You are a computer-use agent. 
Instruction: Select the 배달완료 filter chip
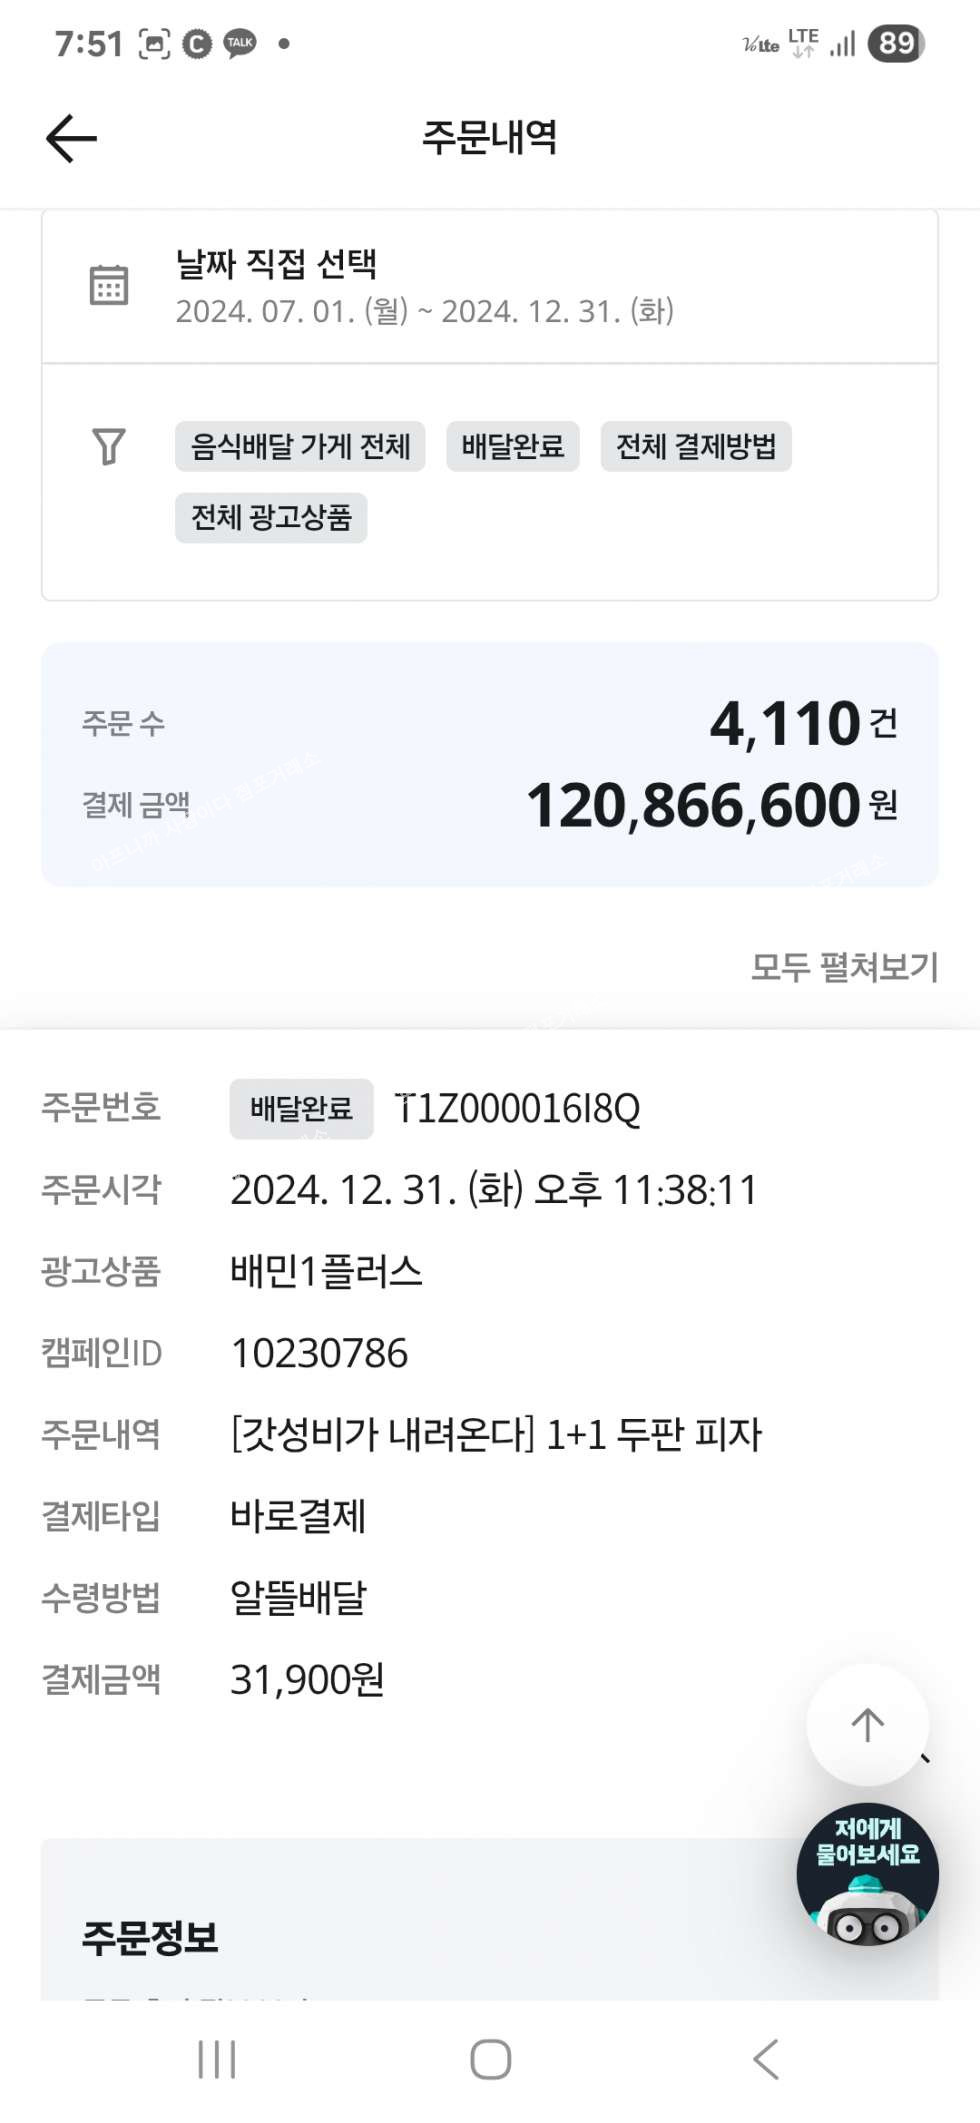(513, 446)
